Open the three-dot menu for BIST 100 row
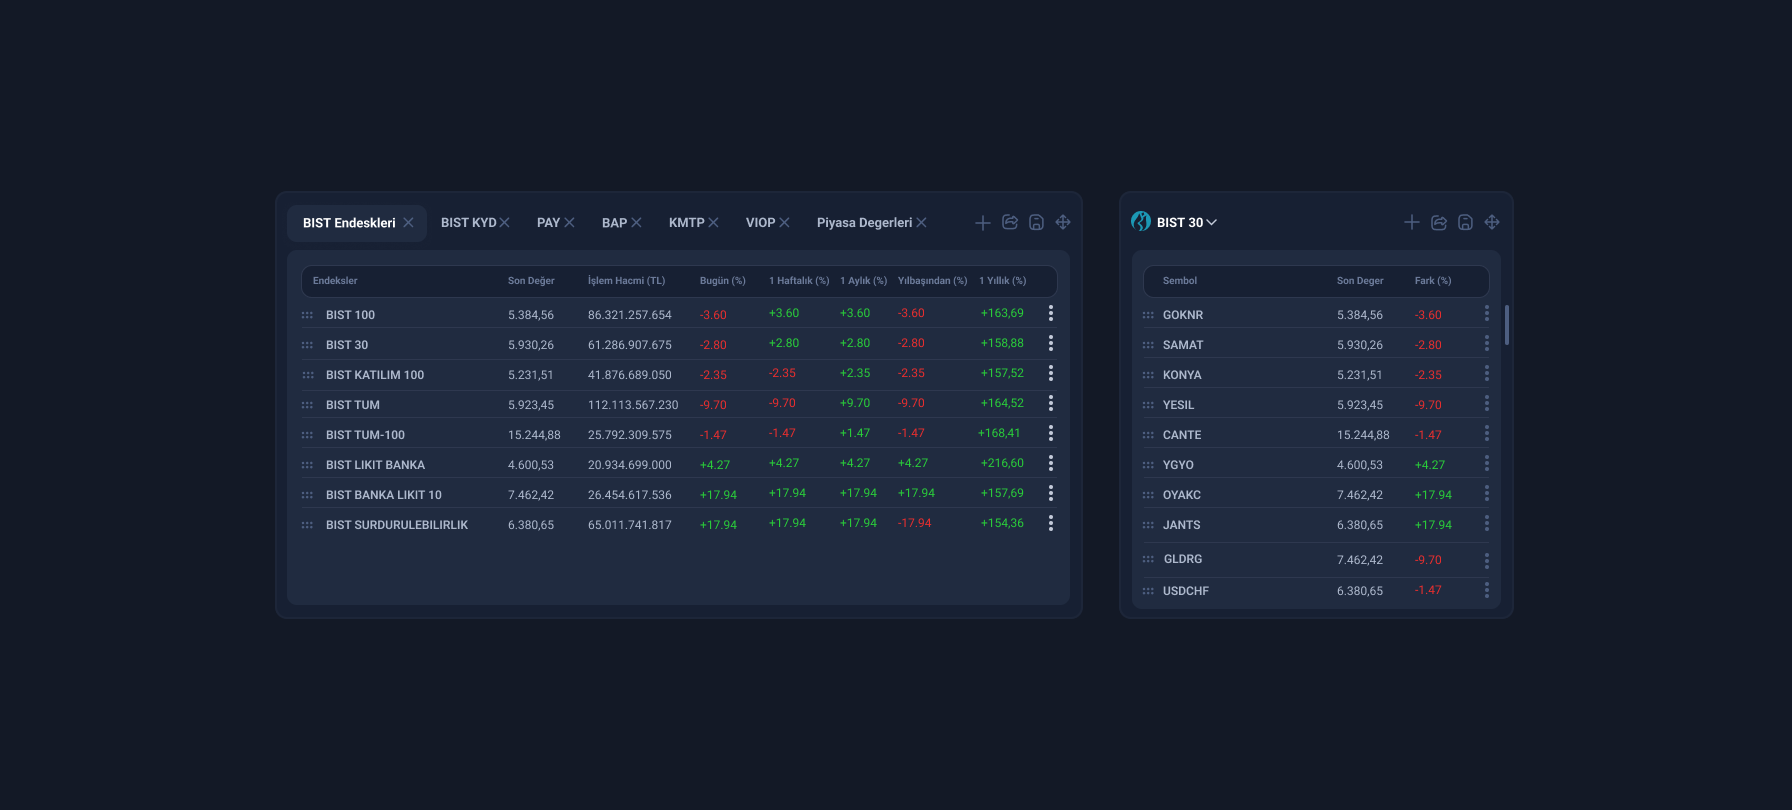Screen dimensions: 1792x810 pos(1051,314)
